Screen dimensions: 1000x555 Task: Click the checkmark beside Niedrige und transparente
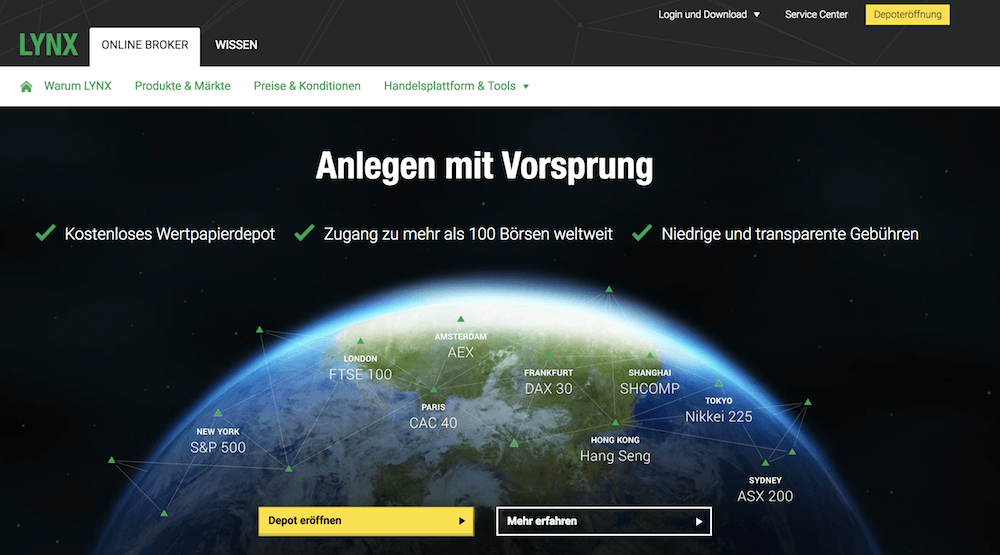pyautogui.click(x=642, y=233)
